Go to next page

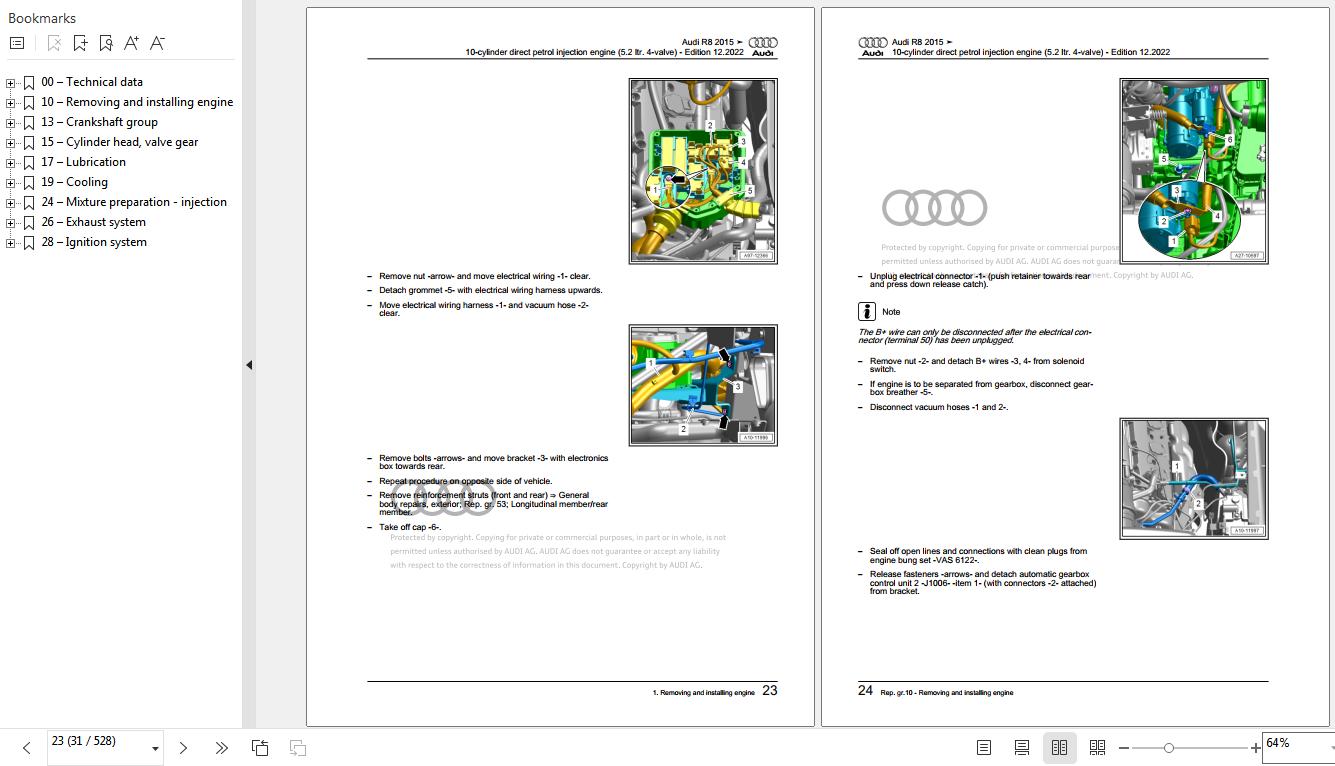(x=183, y=748)
